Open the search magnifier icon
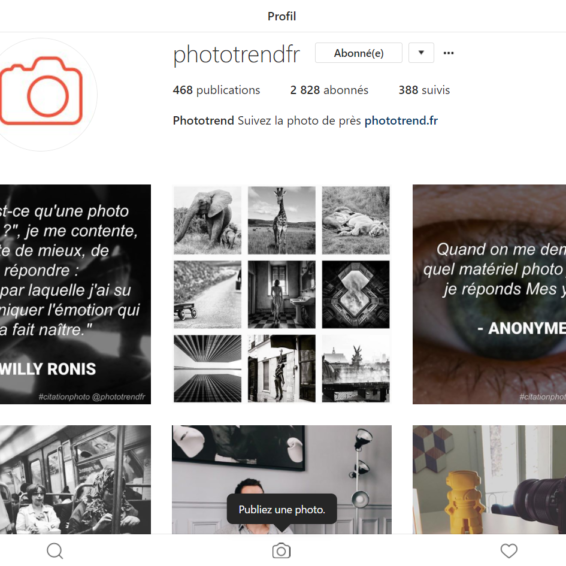The height and width of the screenshot is (566, 566). 55,551
